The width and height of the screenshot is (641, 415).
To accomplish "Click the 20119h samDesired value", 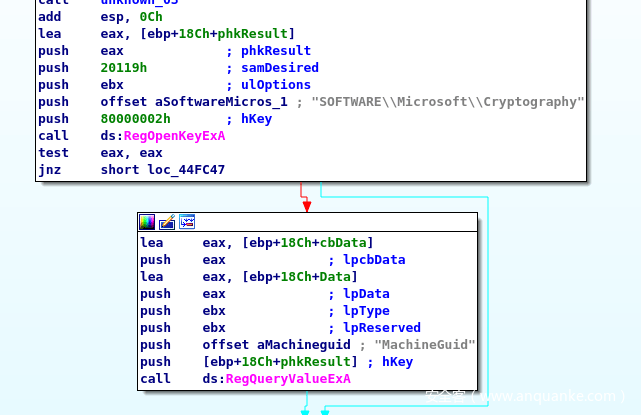I will pyautogui.click(x=123, y=68).
